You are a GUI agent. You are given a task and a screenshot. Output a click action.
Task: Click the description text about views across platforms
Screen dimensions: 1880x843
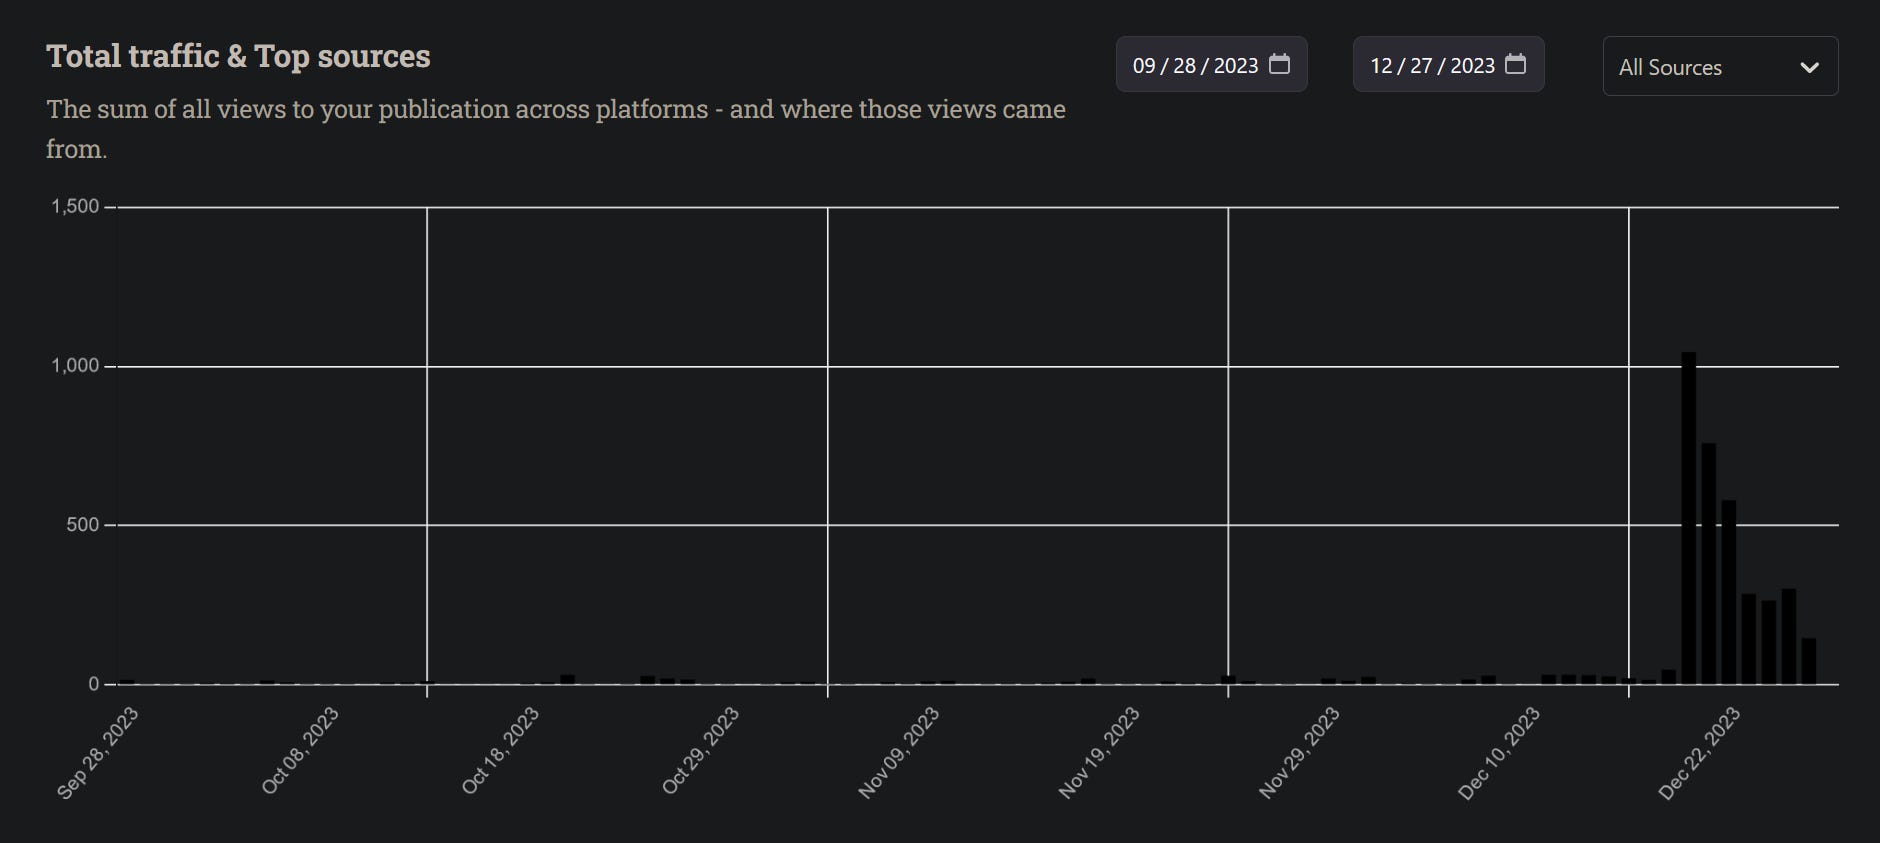click(x=555, y=129)
